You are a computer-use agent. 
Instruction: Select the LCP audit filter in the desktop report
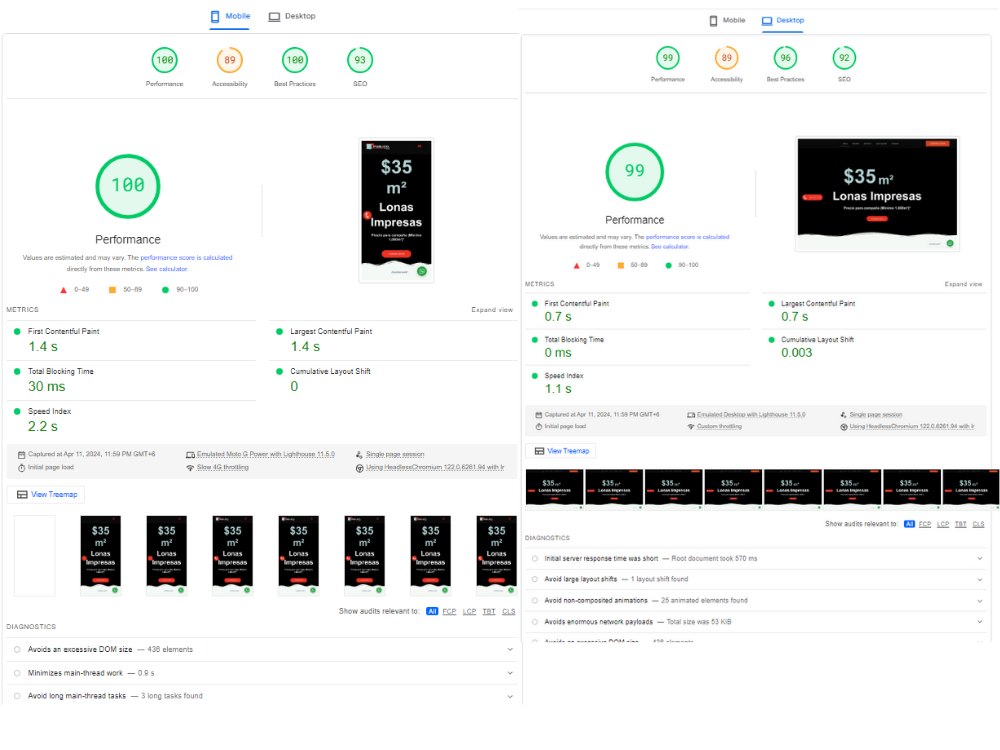click(943, 524)
